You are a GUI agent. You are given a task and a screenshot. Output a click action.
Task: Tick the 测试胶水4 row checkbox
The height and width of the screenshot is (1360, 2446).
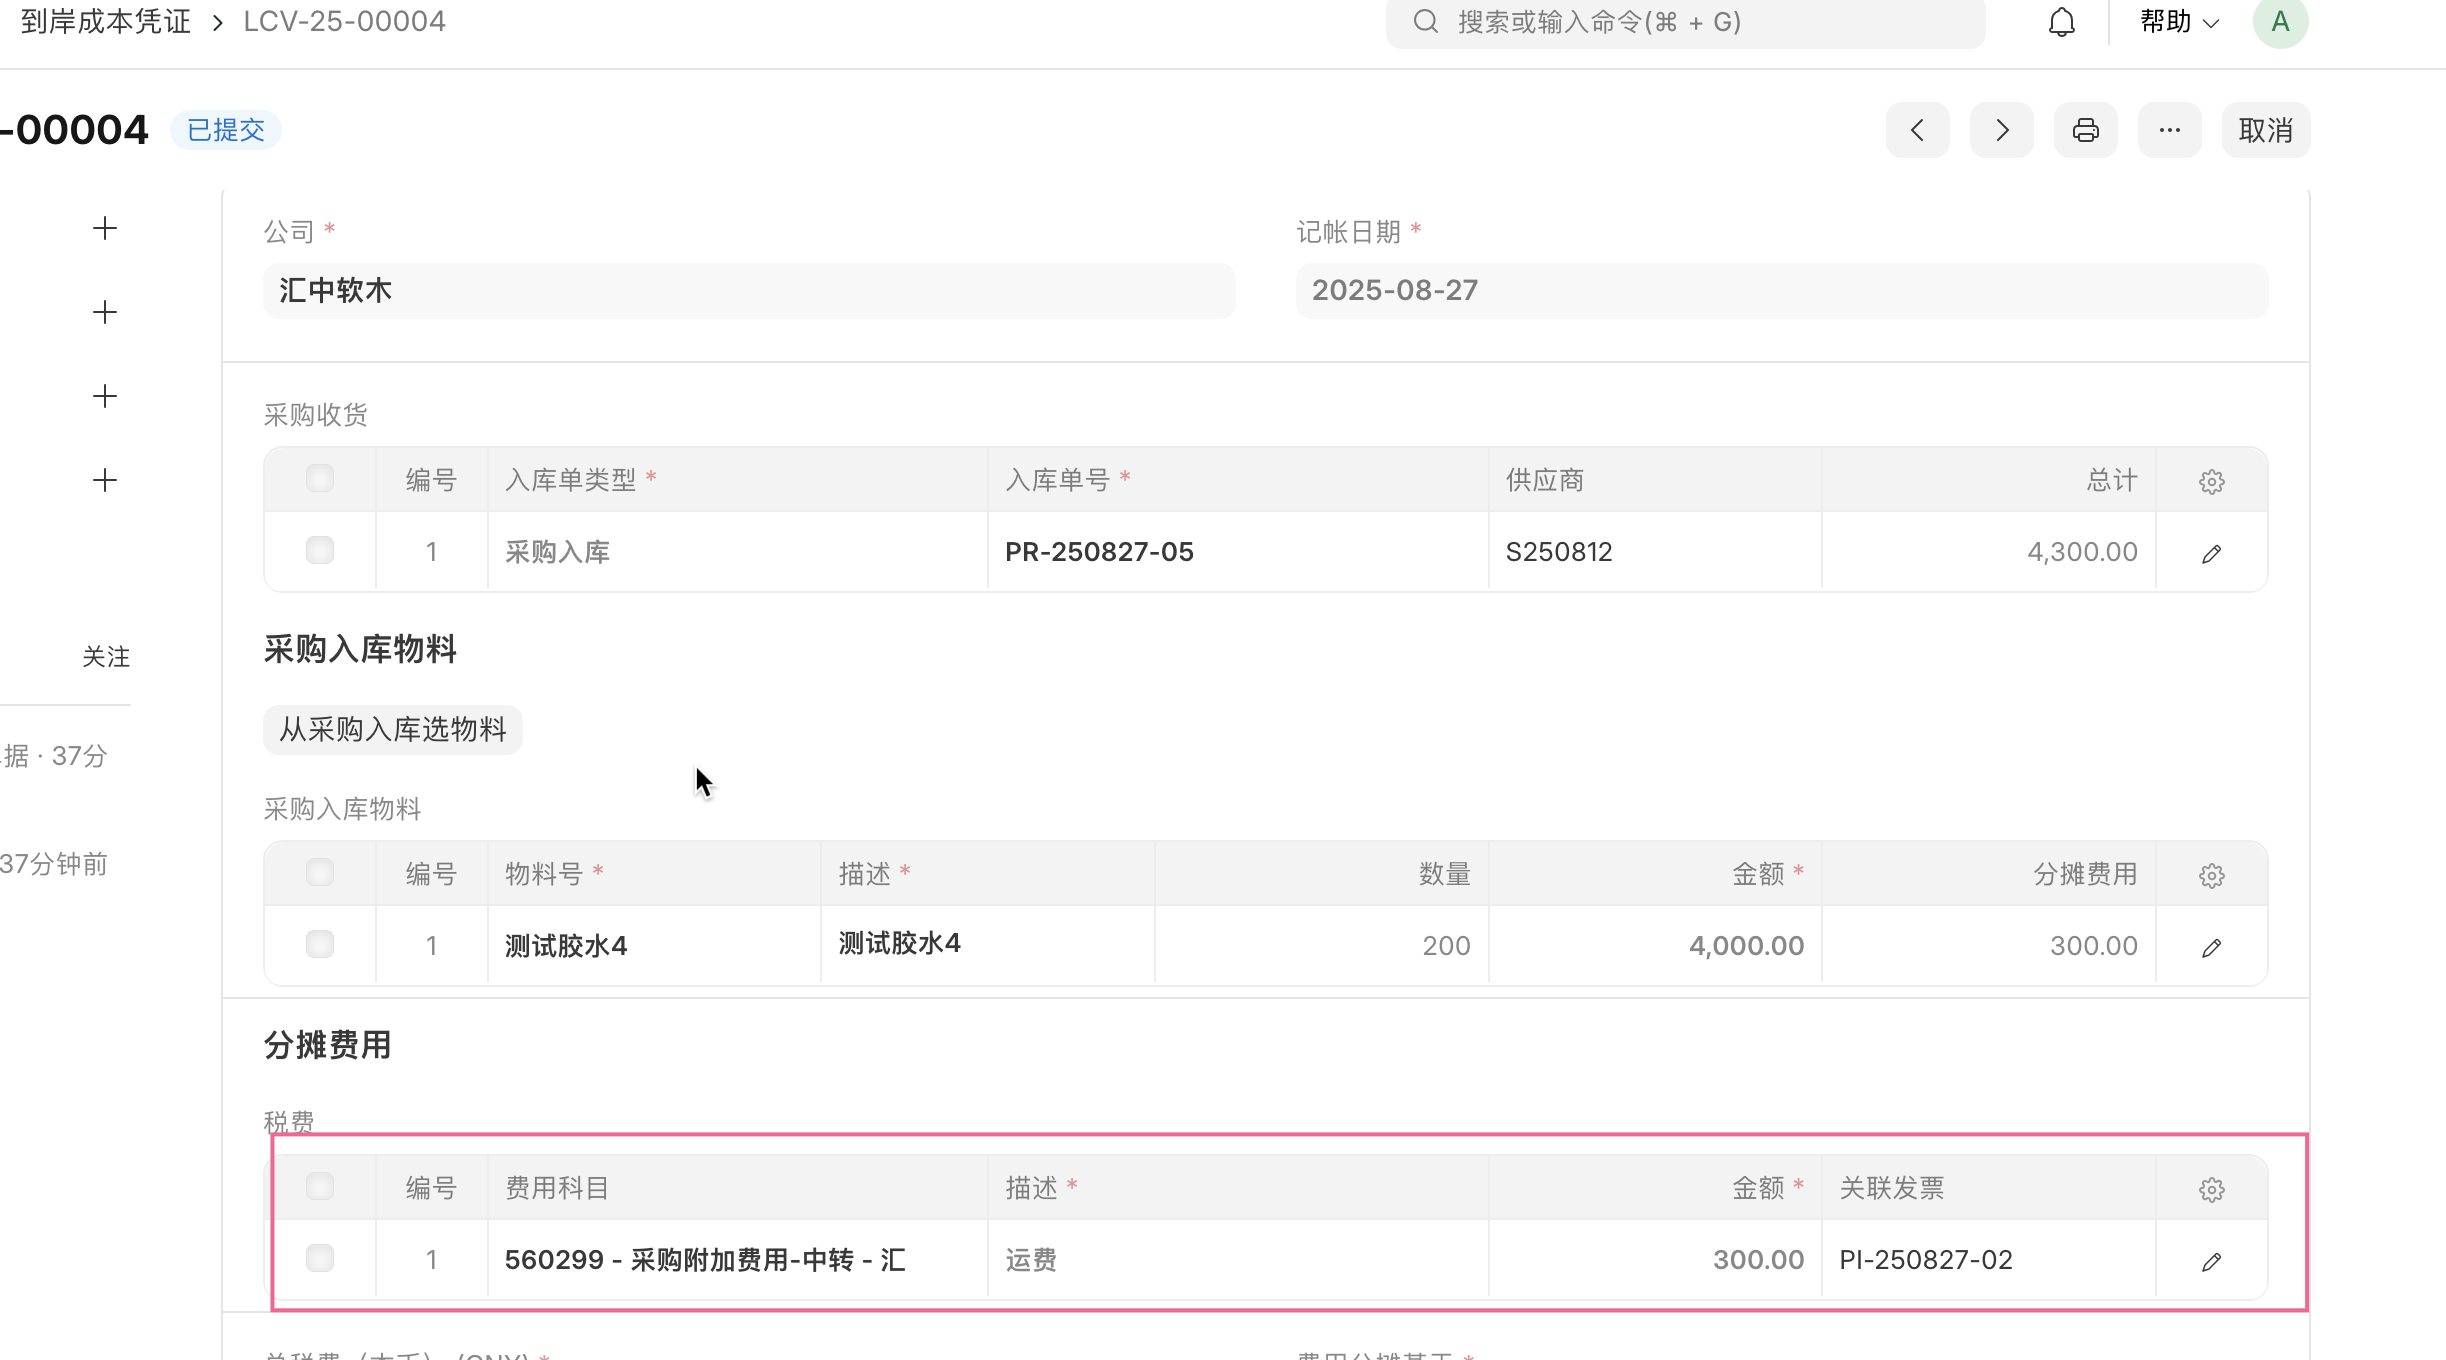click(320, 944)
